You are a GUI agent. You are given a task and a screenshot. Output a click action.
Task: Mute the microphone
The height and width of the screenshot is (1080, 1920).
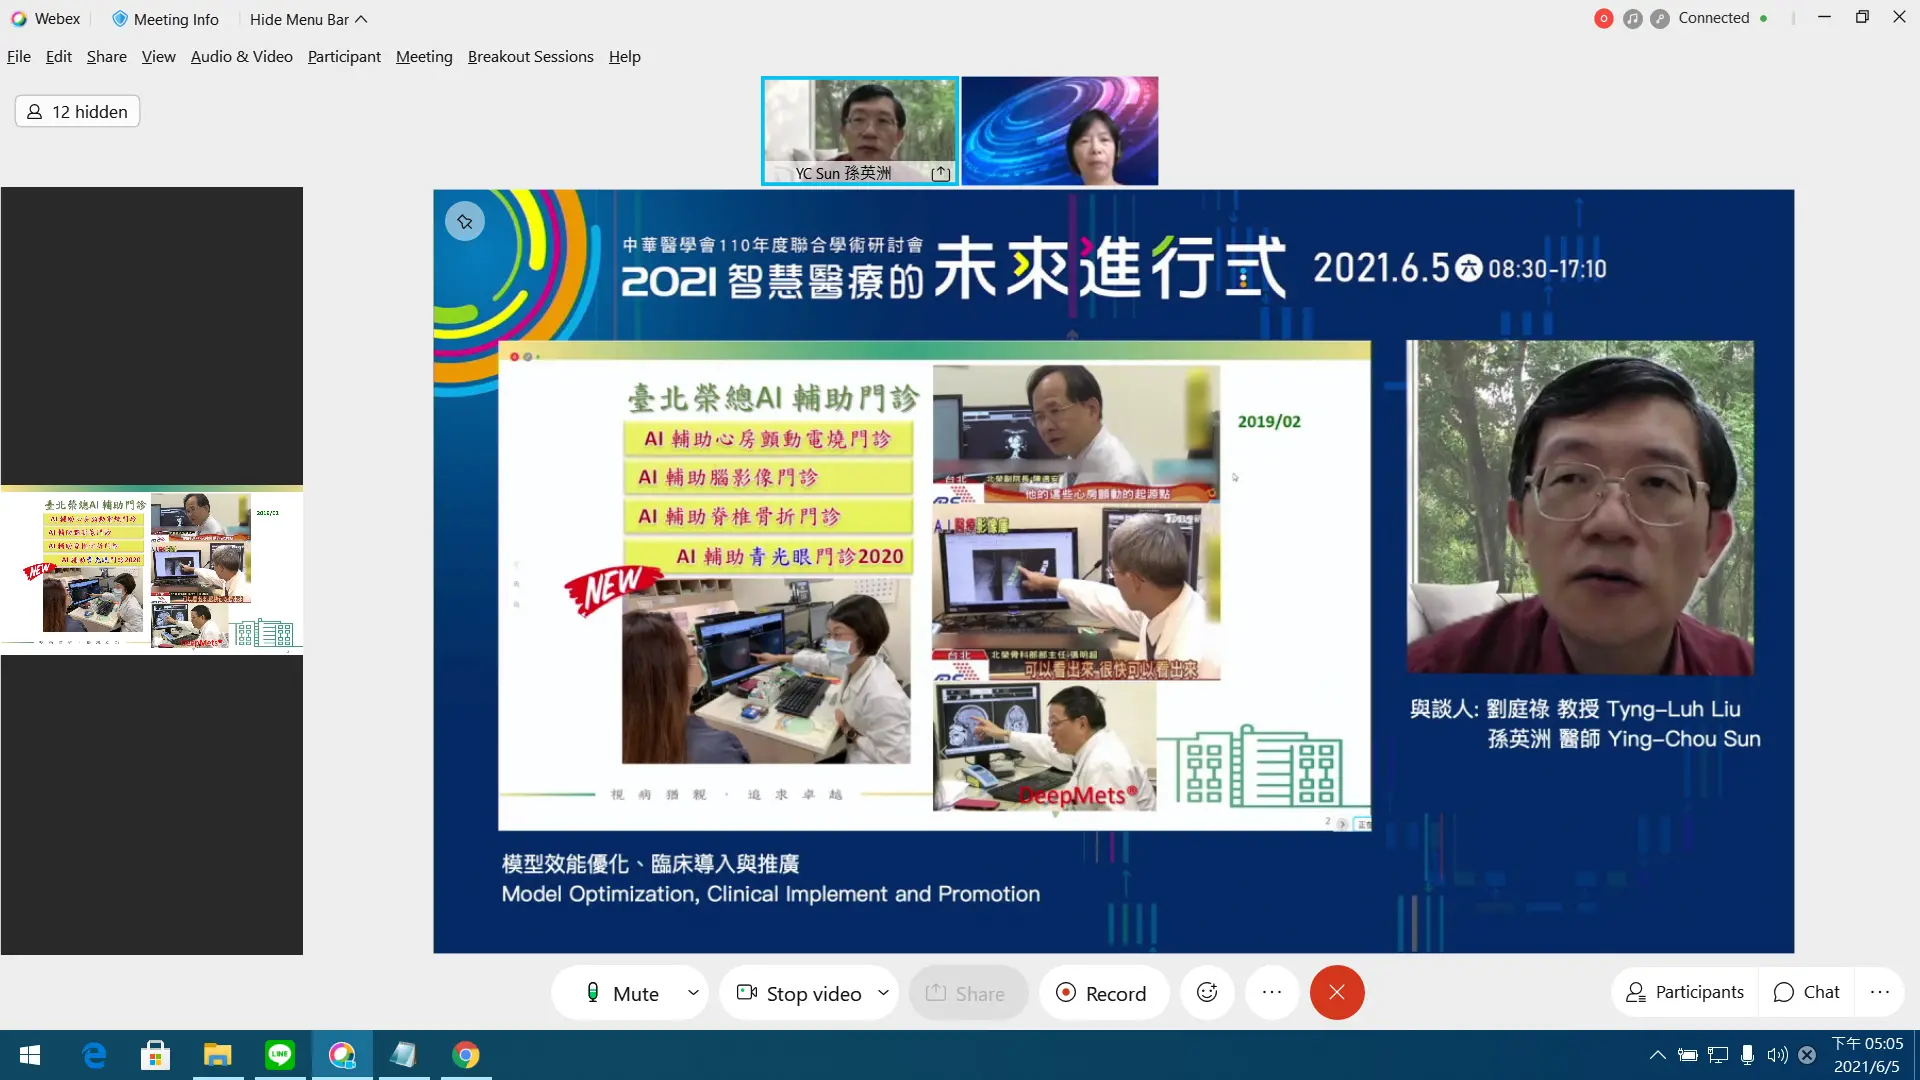622,993
